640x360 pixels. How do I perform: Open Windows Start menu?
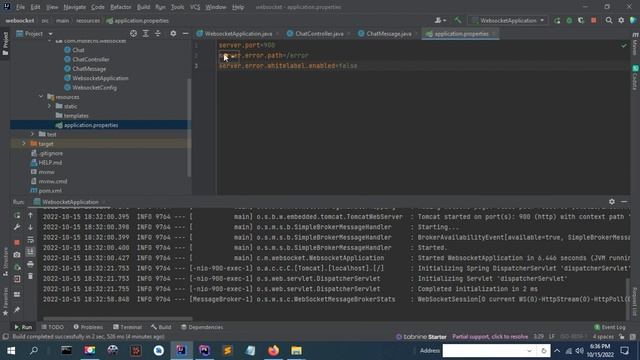(x=11, y=351)
